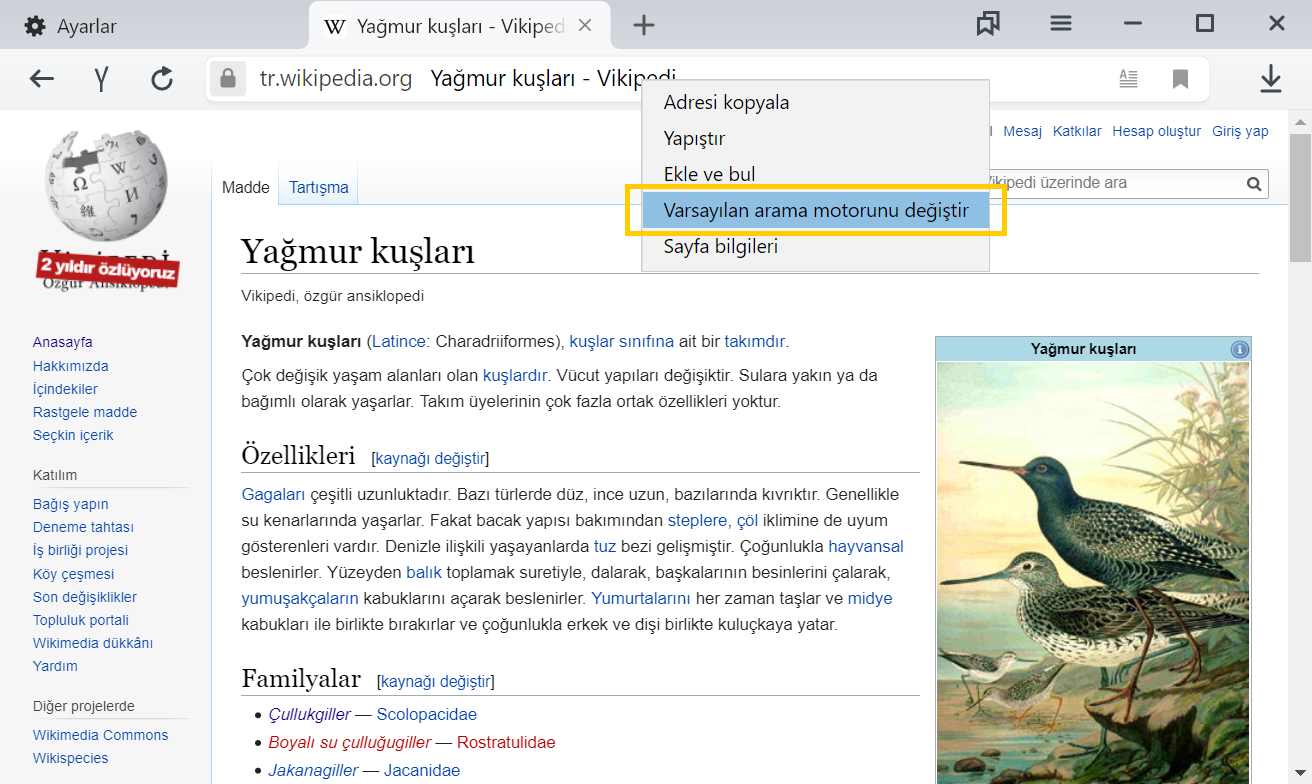1312x784 pixels.
Task: Click the Ayarlar settings gear icon
Action: pos(35,26)
